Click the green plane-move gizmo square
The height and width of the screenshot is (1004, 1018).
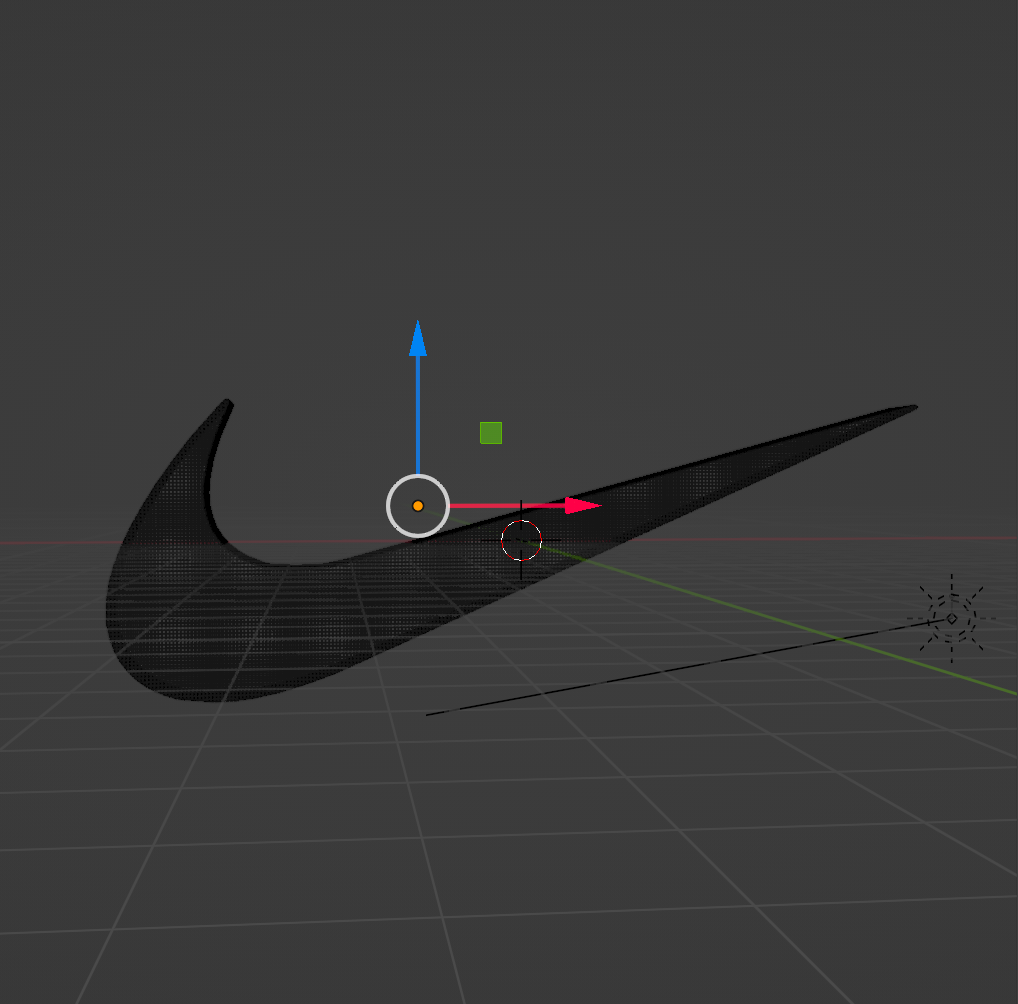coord(491,433)
